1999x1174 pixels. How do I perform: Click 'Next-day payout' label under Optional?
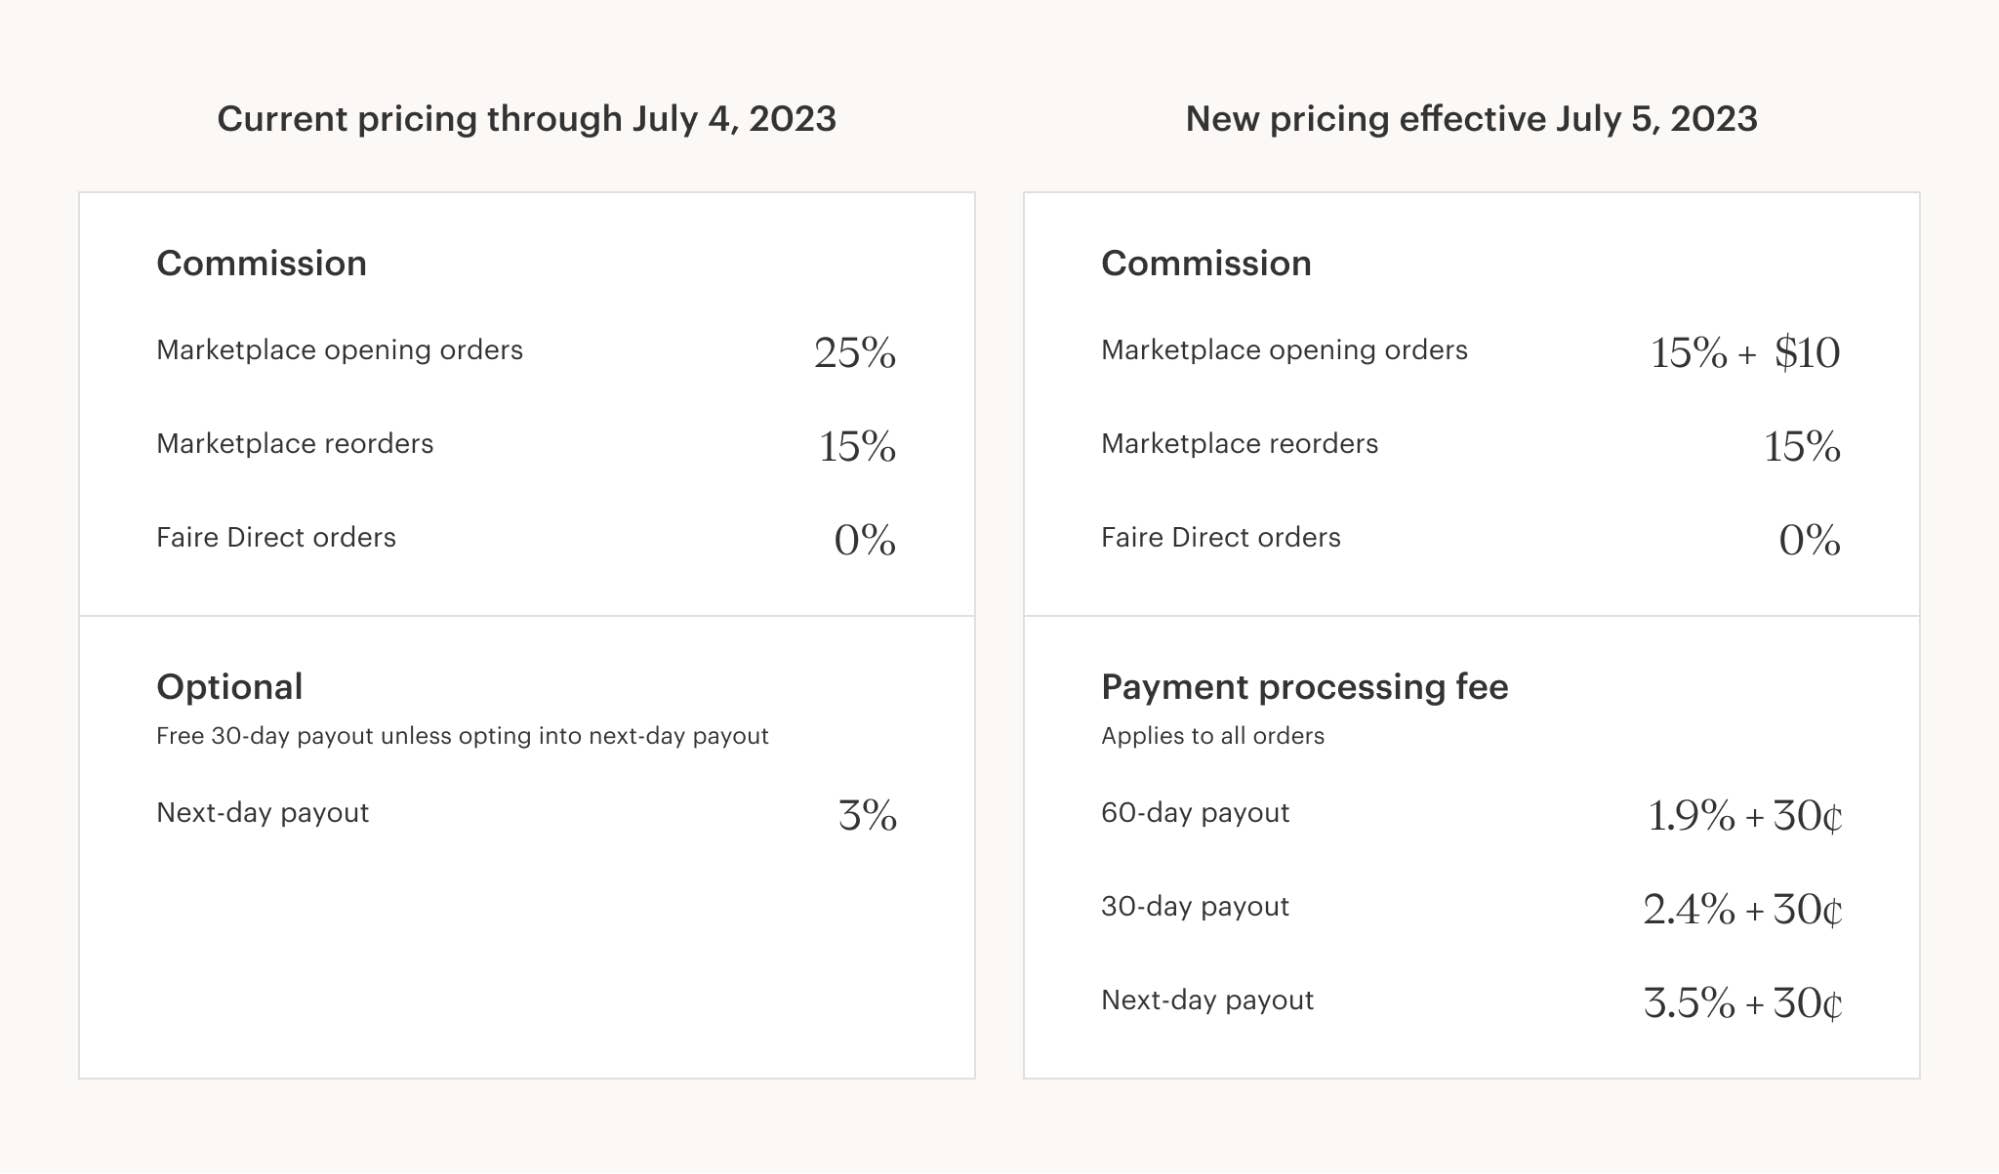point(262,813)
